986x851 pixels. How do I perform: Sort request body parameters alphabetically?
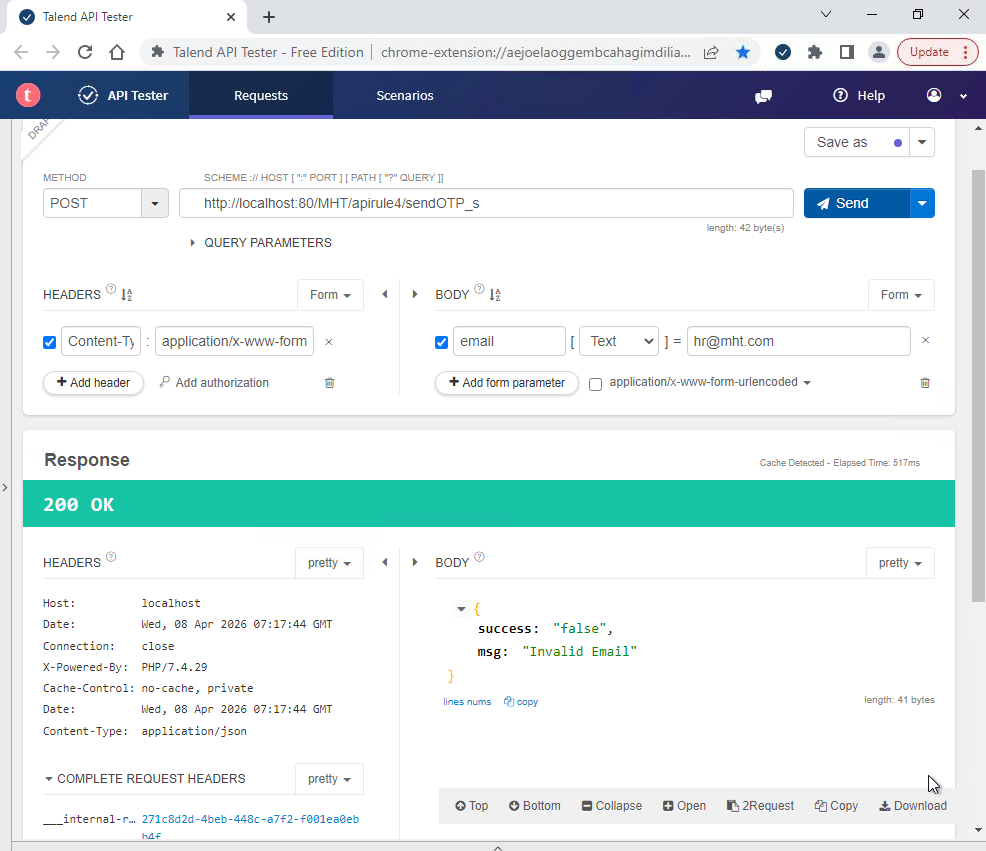(x=495, y=294)
